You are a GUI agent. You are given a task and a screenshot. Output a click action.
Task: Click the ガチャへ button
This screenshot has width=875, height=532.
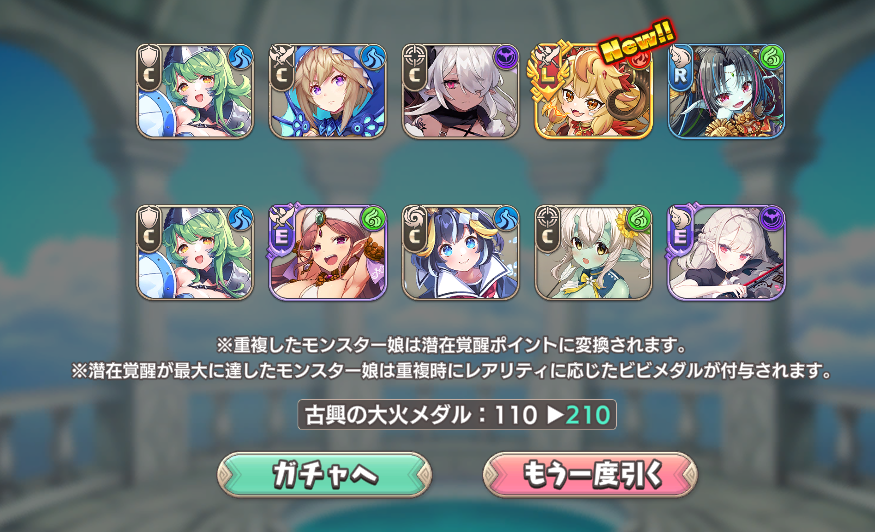(x=324, y=475)
